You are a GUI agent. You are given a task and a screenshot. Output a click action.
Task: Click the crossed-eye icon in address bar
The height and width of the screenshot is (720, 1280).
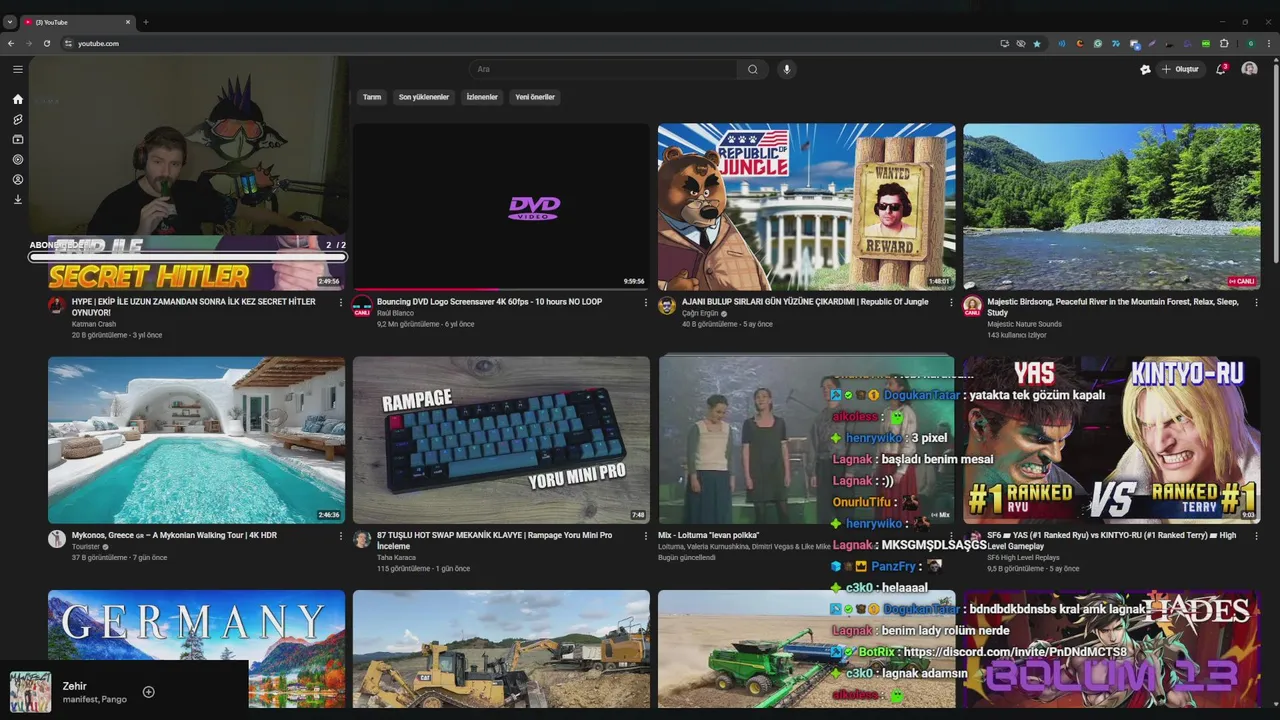(1021, 43)
